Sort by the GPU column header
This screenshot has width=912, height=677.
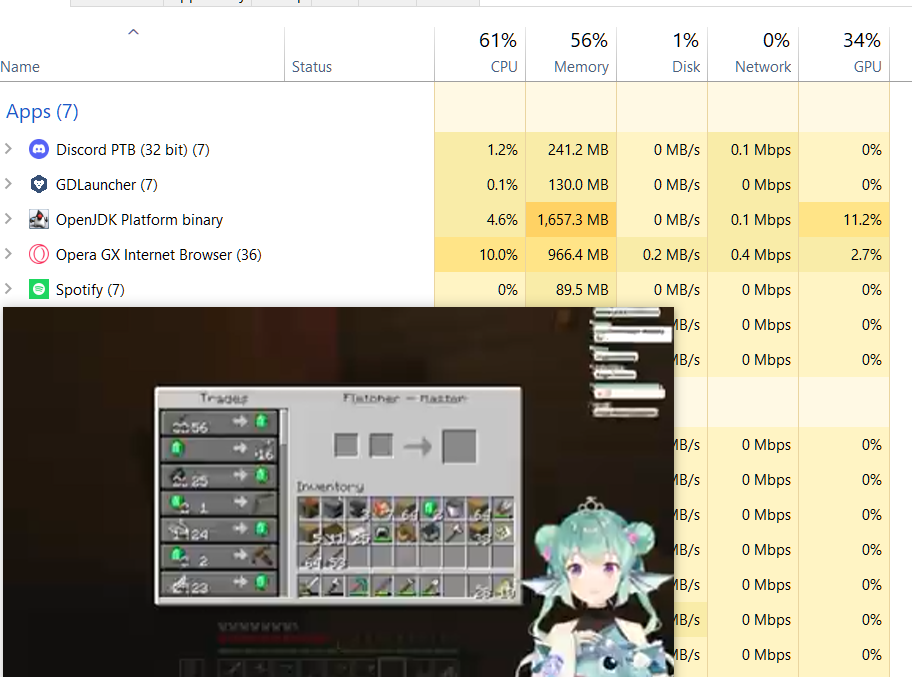point(844,54)
